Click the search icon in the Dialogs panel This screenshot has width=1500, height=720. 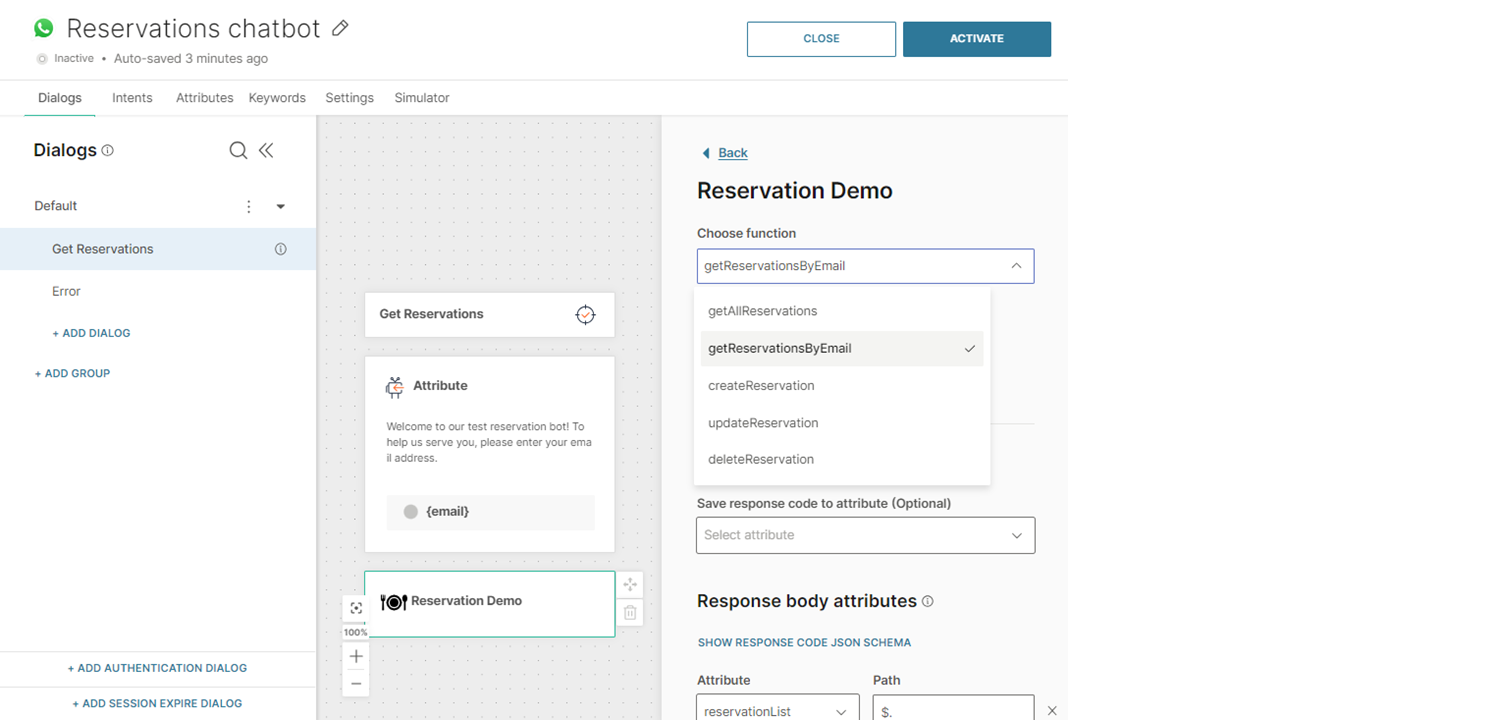tap(238, 150)
